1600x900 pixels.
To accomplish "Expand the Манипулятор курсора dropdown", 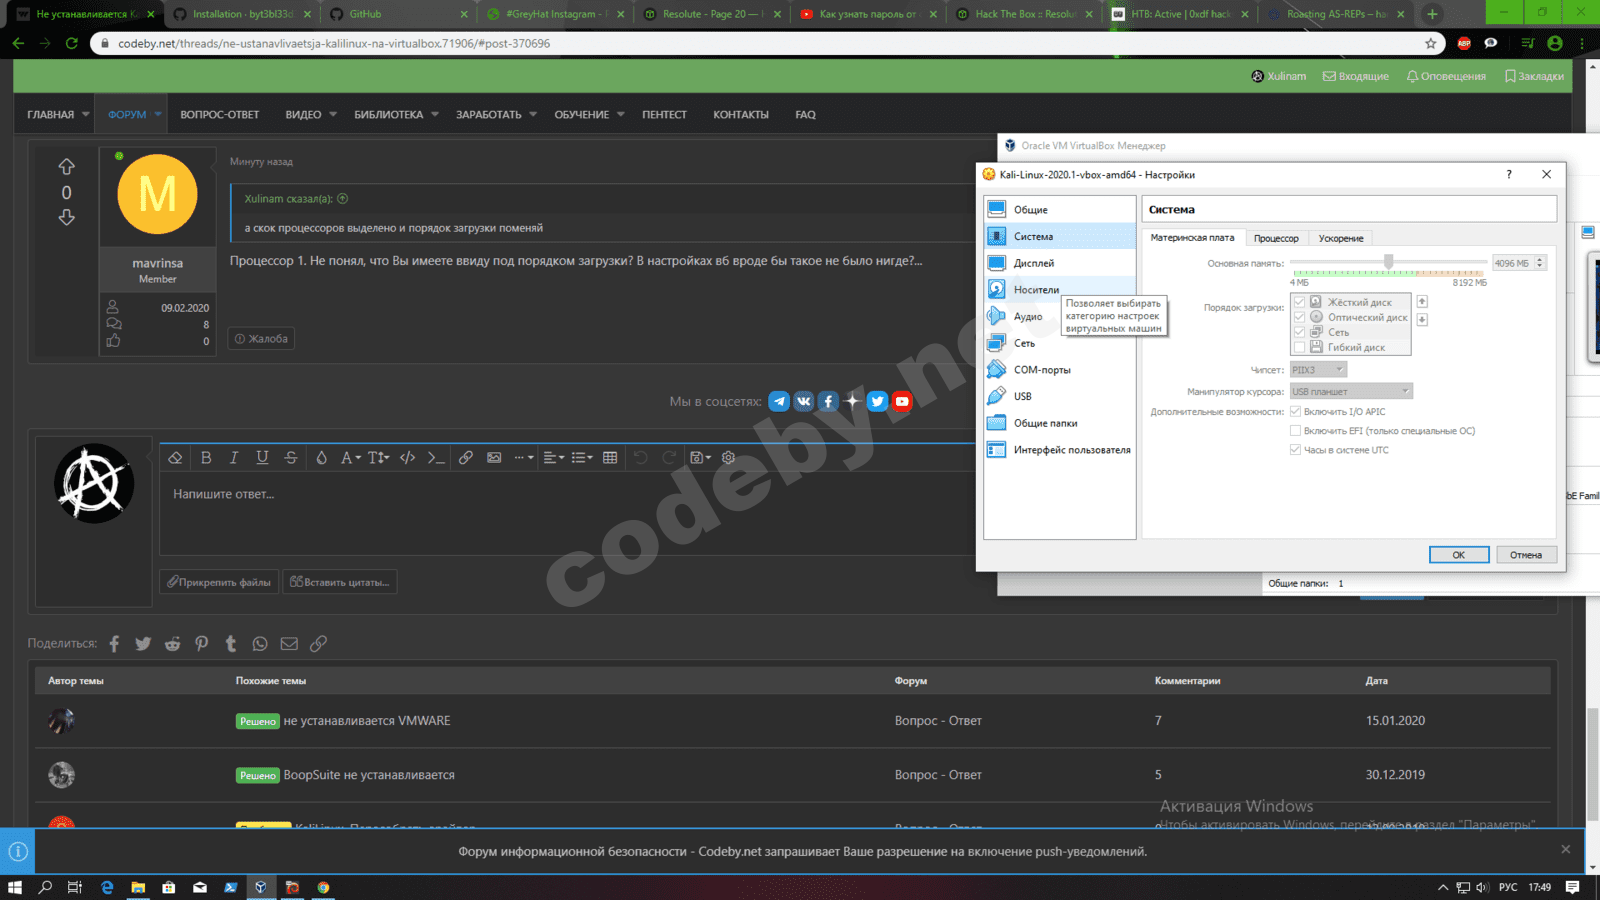I will [1350, 392].
